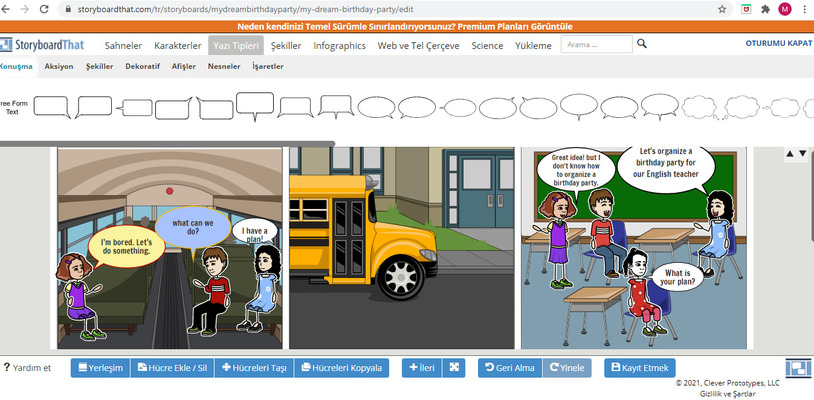814x400 pixels.
Task: Pick small rectangular bubble with left-side tail
Action: point(134,108)
